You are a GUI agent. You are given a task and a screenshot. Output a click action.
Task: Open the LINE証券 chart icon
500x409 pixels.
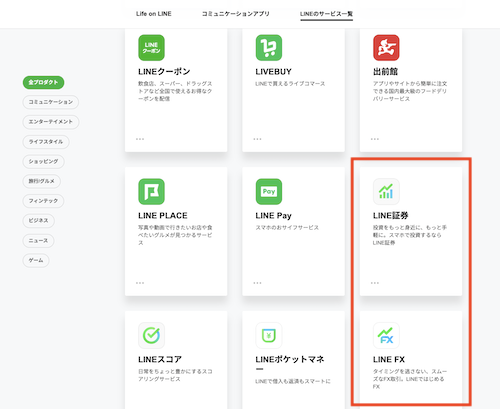point(386,192)
